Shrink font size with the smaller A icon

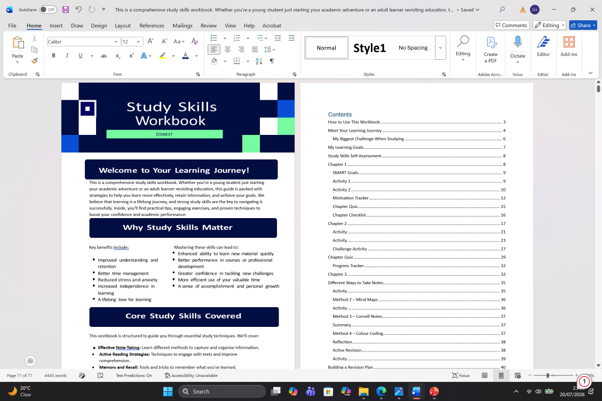[164, 41]
